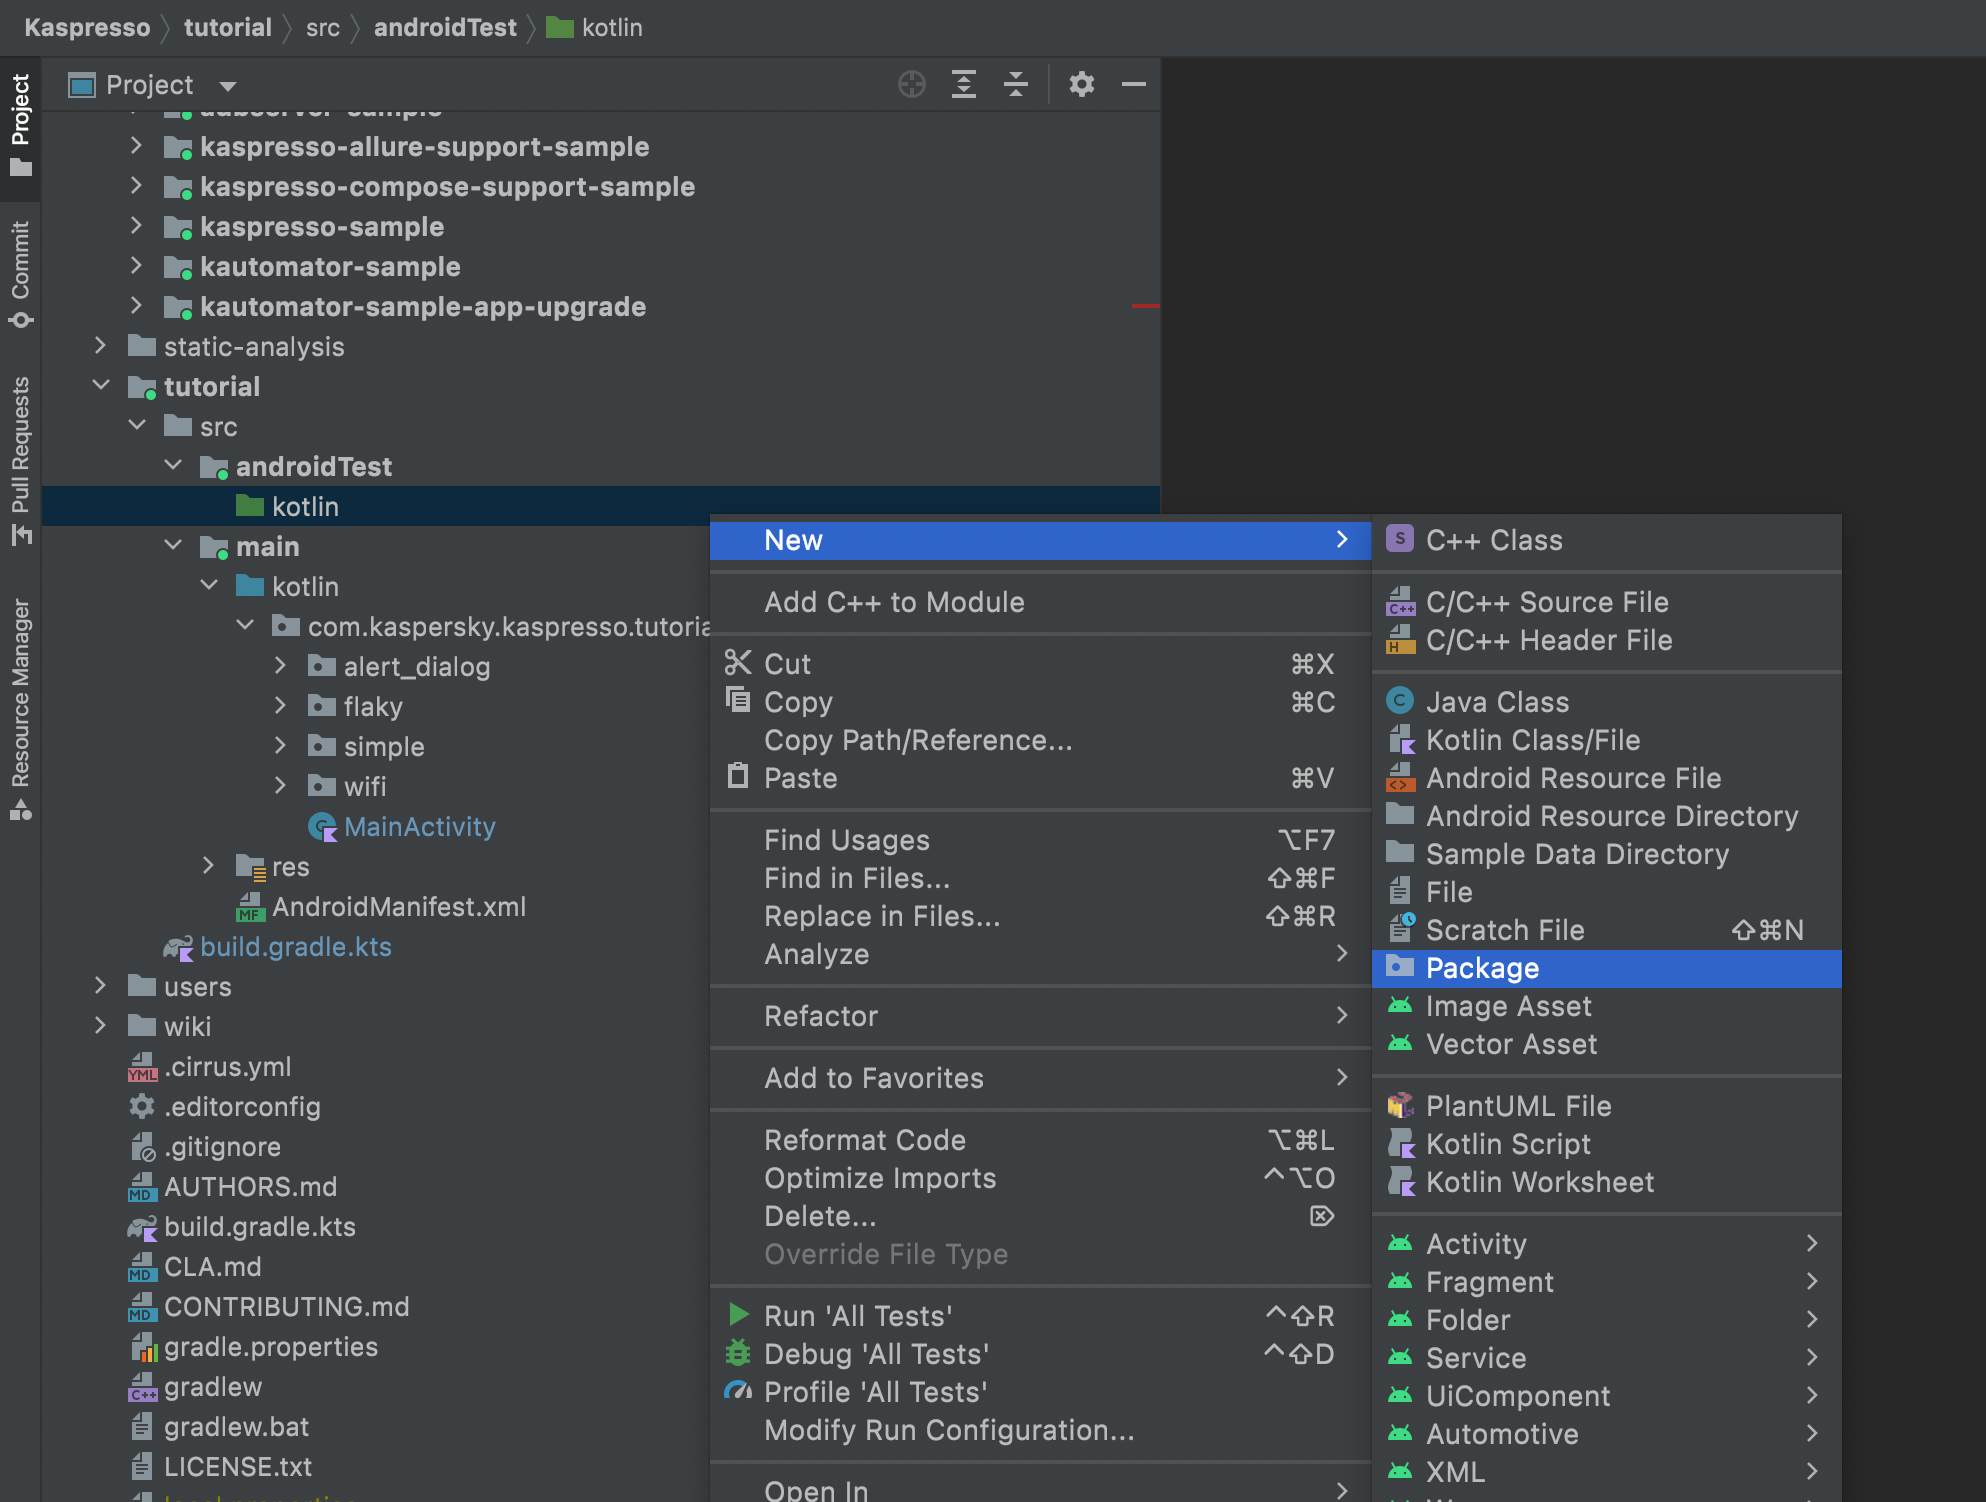Expand the kaspresso-allure-support-sample module
The image size is (1986, 1502).
point(136,146)
